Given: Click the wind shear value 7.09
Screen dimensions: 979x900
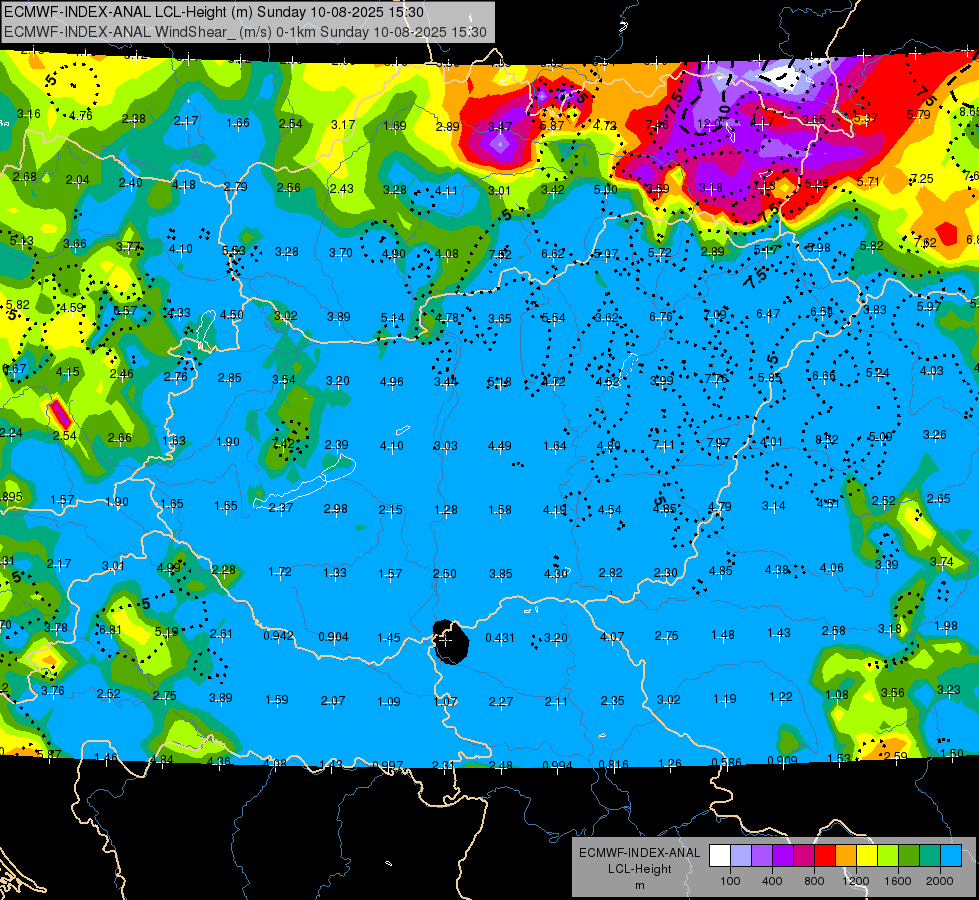Looking at the screenshot, I should pyautogui.click(x=715, y=315).
